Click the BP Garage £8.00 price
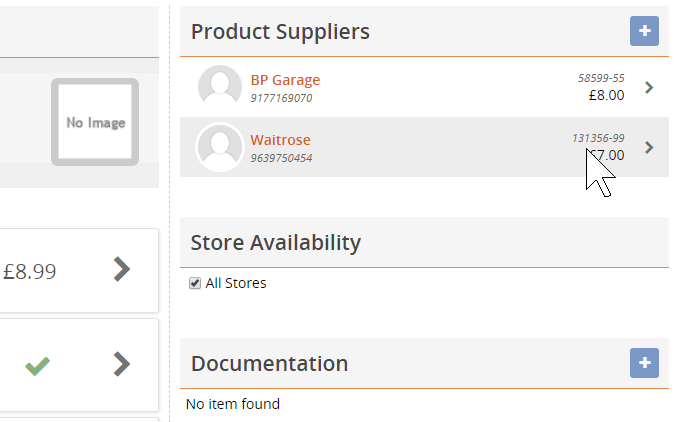678x422 pixels. [x=606, y=96]
